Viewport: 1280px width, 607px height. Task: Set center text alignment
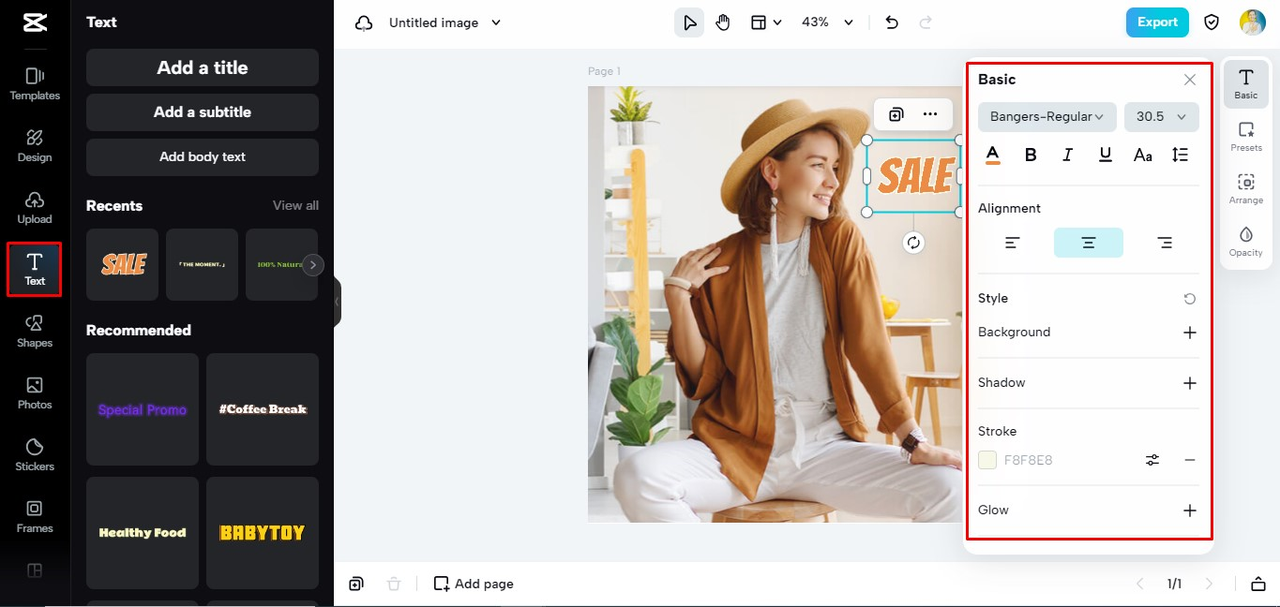[1088, 243]
